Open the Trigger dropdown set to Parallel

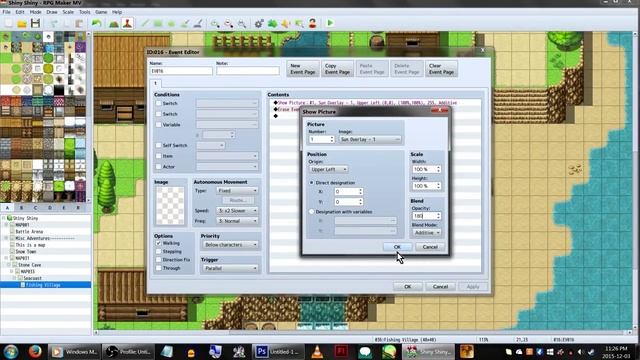coord(230,268)
